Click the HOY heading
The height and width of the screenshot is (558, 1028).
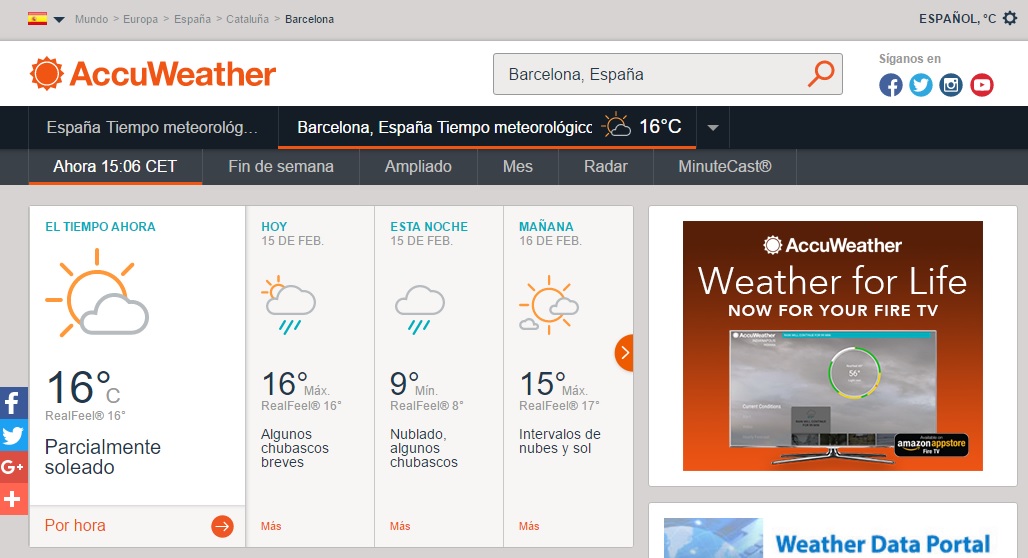click(274, 226)
